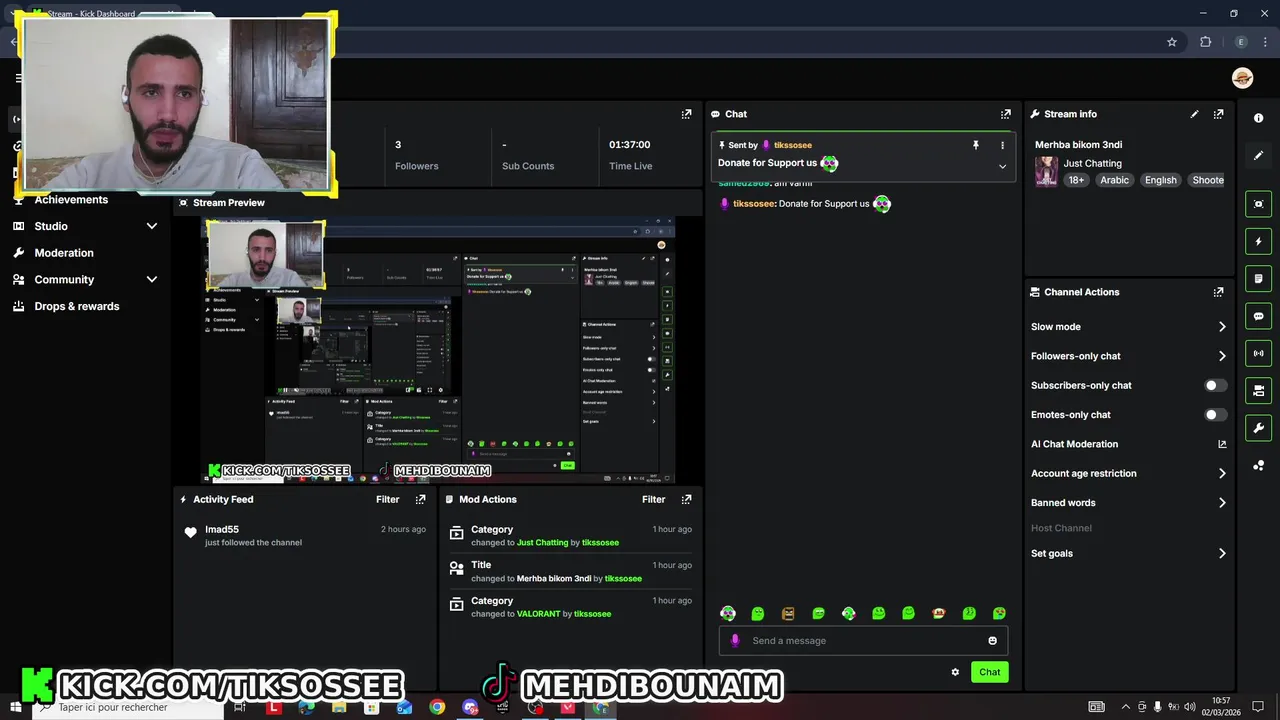Viewport: 1280px width, 720px height.
Task: Open the Activity Feed Filter dropdown
Action: coord(387,499)
